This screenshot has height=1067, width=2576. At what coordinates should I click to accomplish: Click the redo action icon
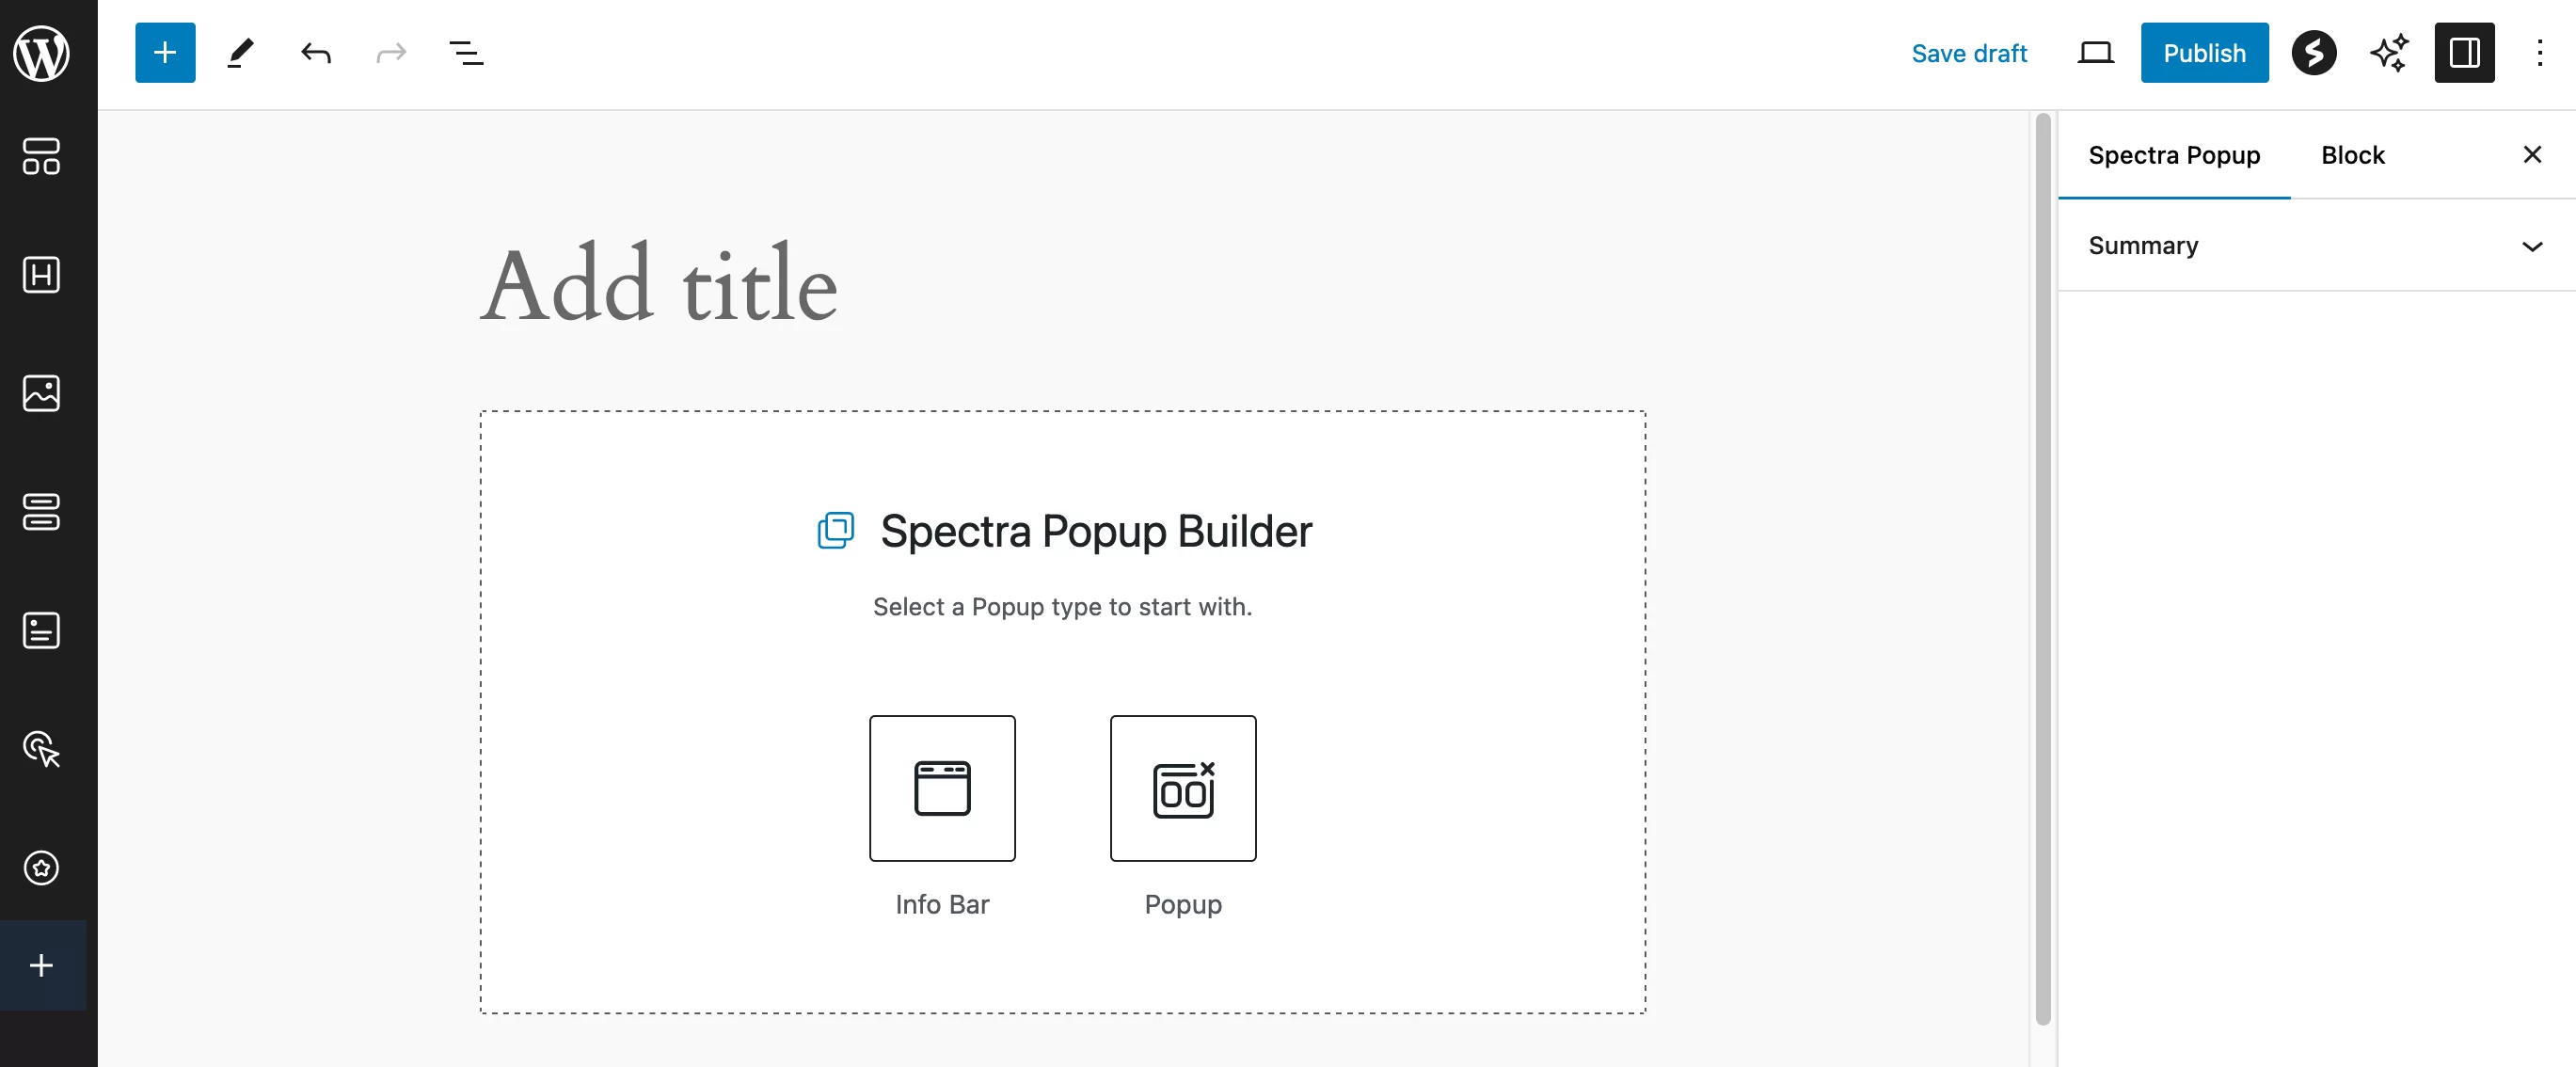390,53
